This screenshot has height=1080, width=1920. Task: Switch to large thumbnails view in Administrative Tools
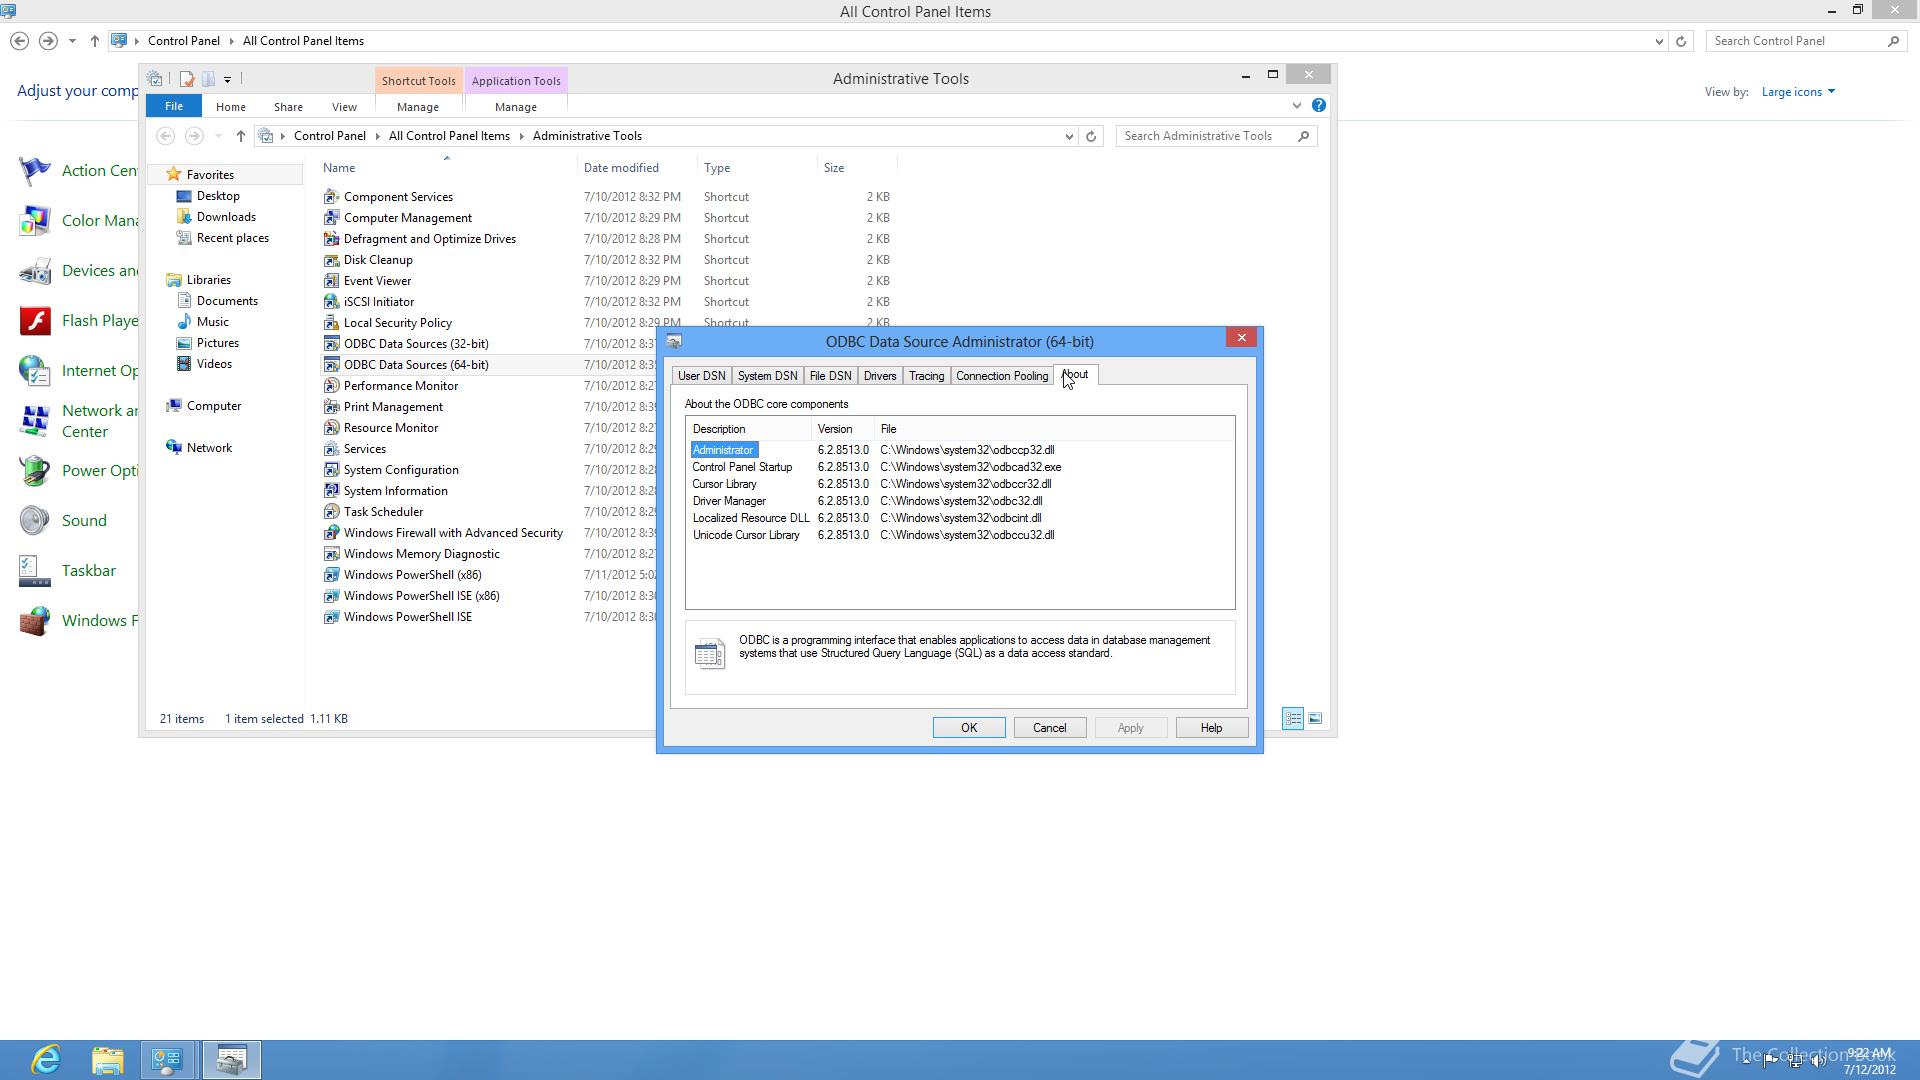coord(1315,718)
